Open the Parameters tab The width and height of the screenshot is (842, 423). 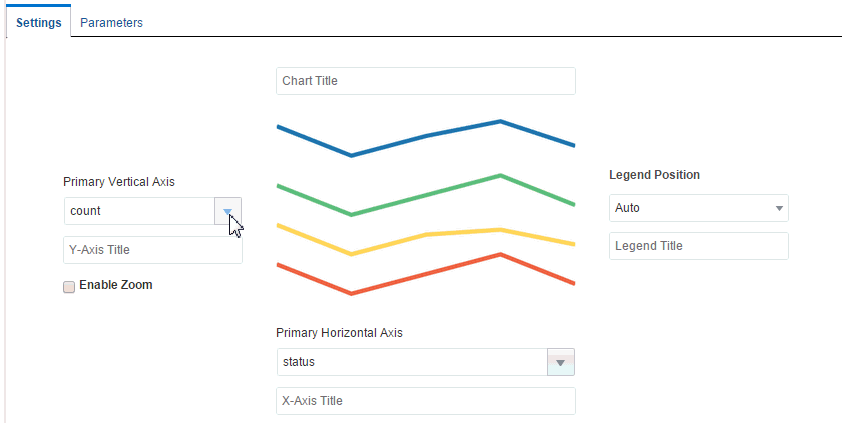(111, 22)
